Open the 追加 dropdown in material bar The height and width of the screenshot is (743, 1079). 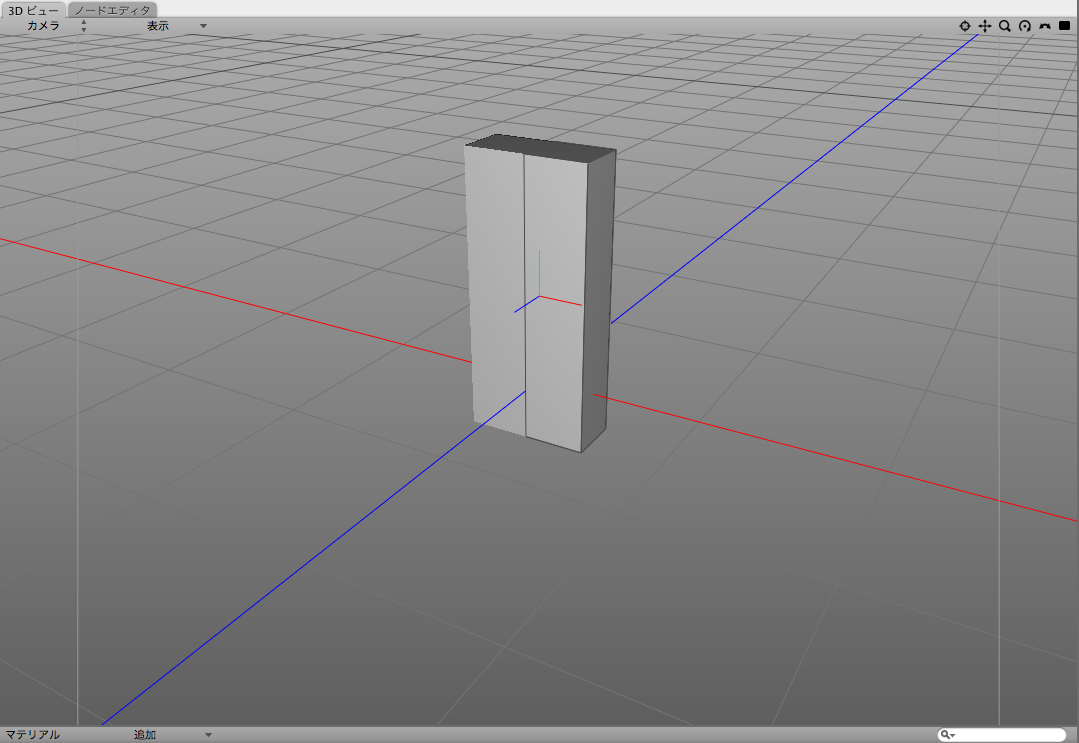tap(172, 735)
